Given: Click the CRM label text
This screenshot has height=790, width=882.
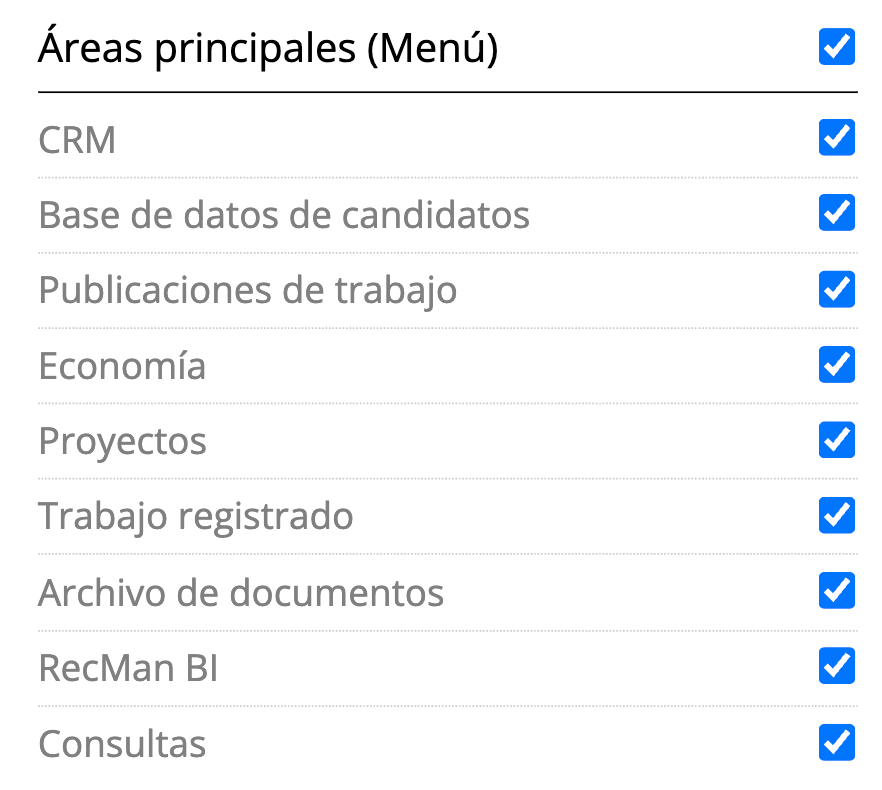Looking at the screenshot, I should (x=77, y=140).
